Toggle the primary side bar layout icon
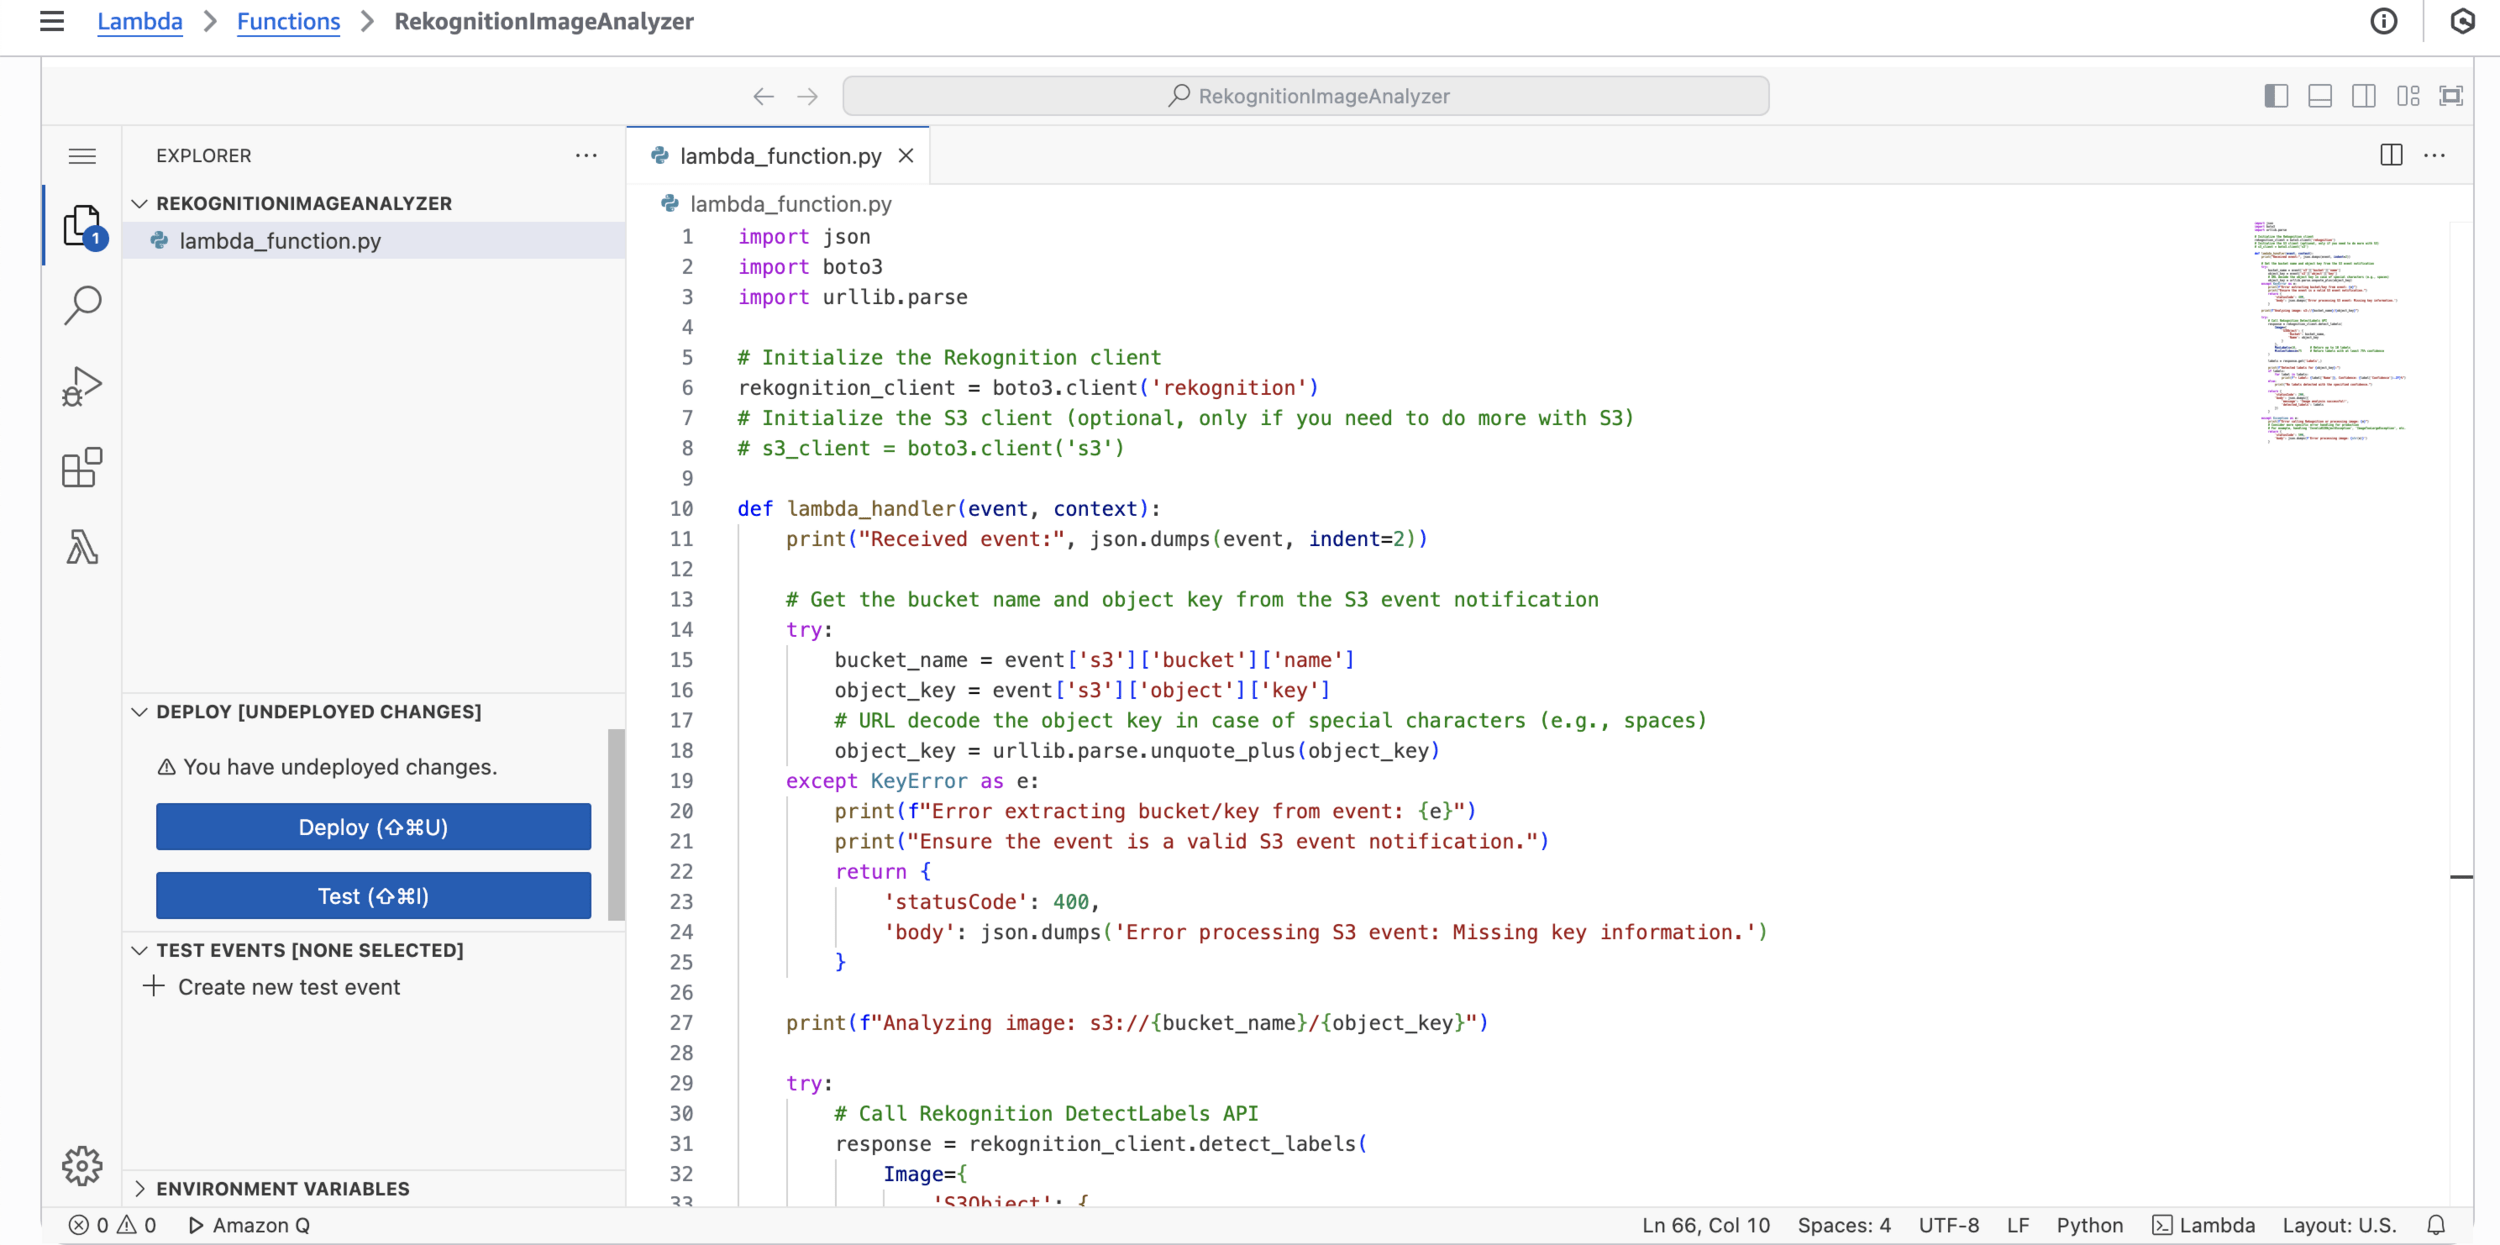2500x1245 pixels. coord(2276,96)
